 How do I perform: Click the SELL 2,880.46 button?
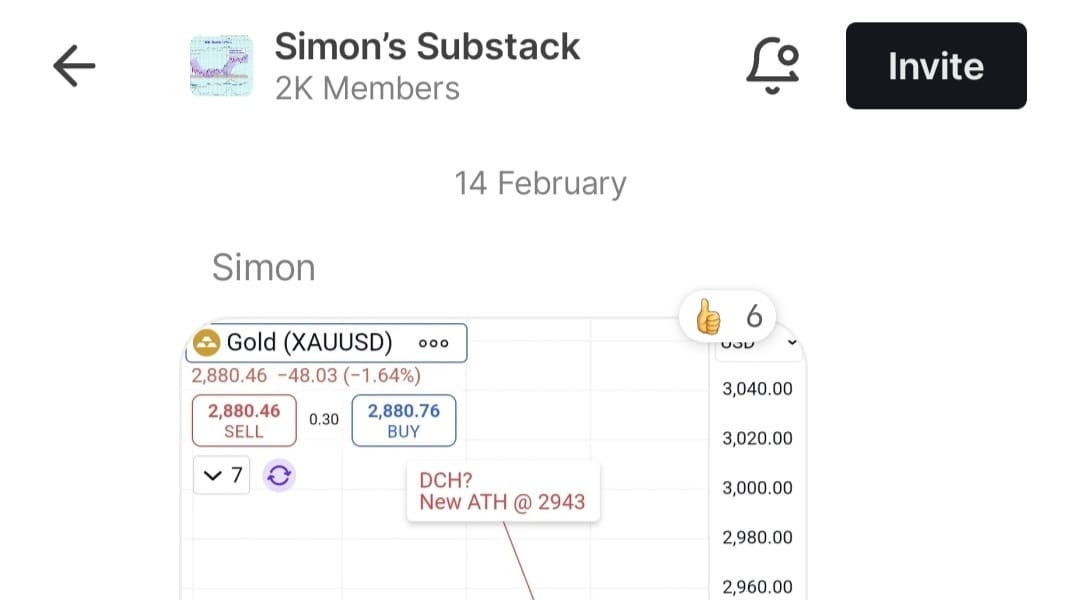pyautogui.click(x=243, y=420)
